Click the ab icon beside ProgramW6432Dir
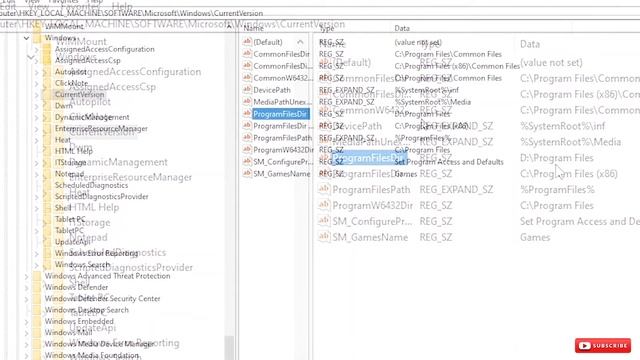 coord(247,149)
